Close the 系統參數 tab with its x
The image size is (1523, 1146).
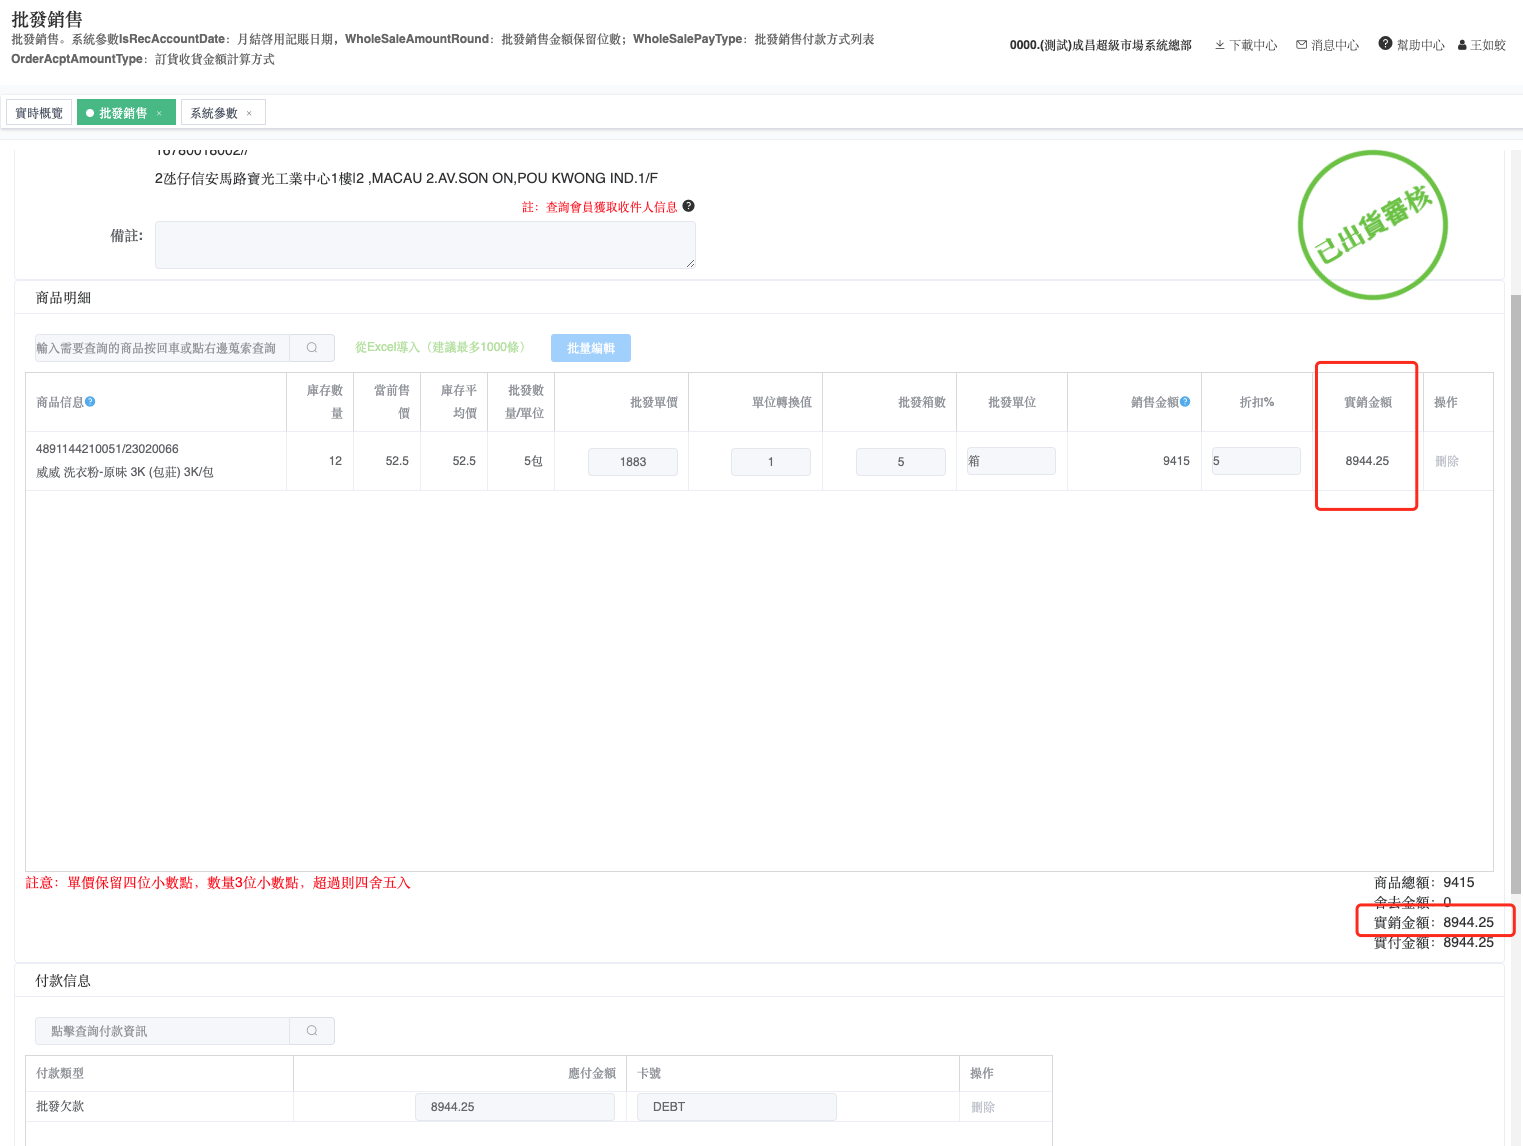[249, 114]
